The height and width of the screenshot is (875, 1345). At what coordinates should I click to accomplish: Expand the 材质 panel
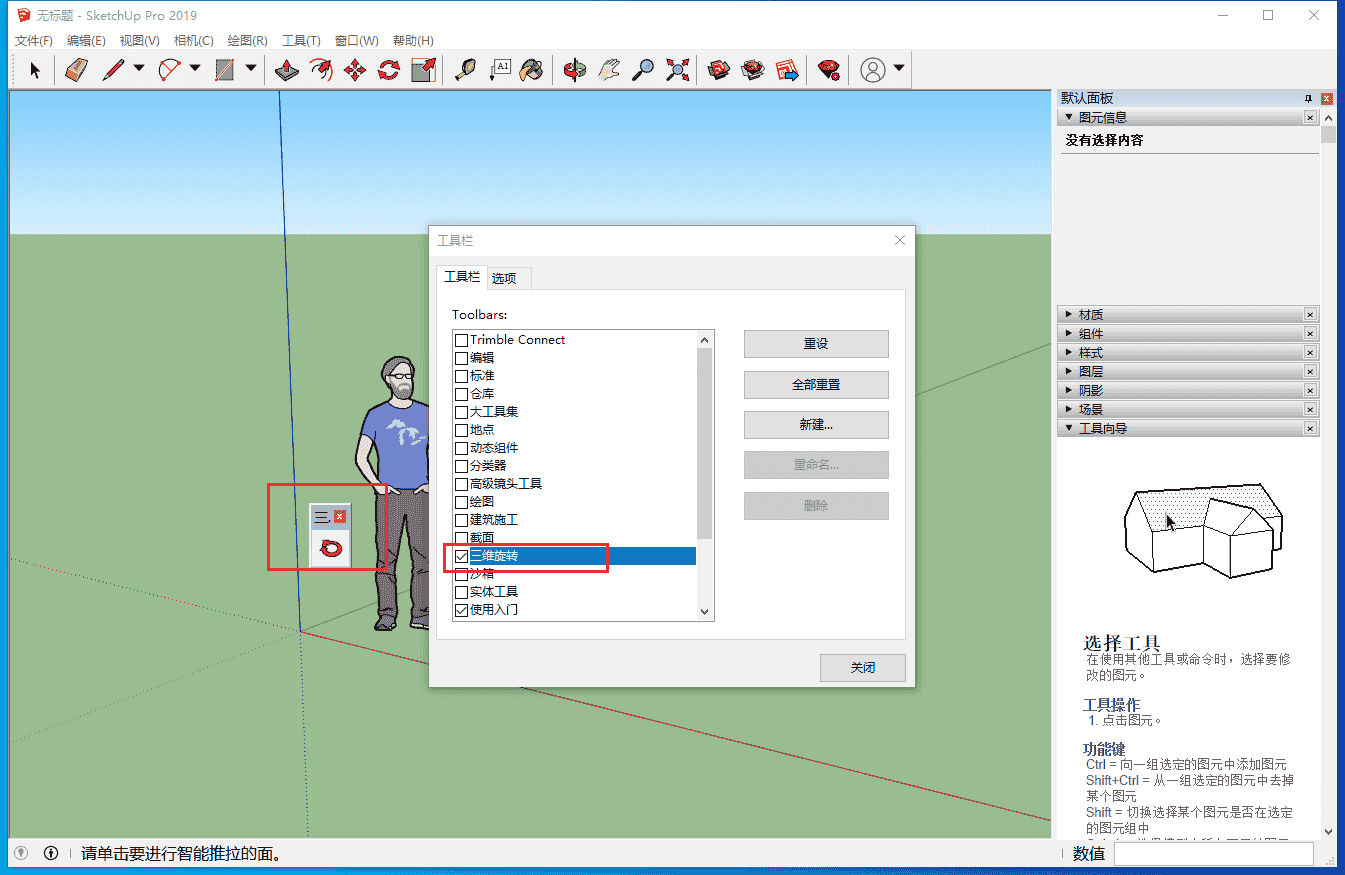coord(1069,314)
